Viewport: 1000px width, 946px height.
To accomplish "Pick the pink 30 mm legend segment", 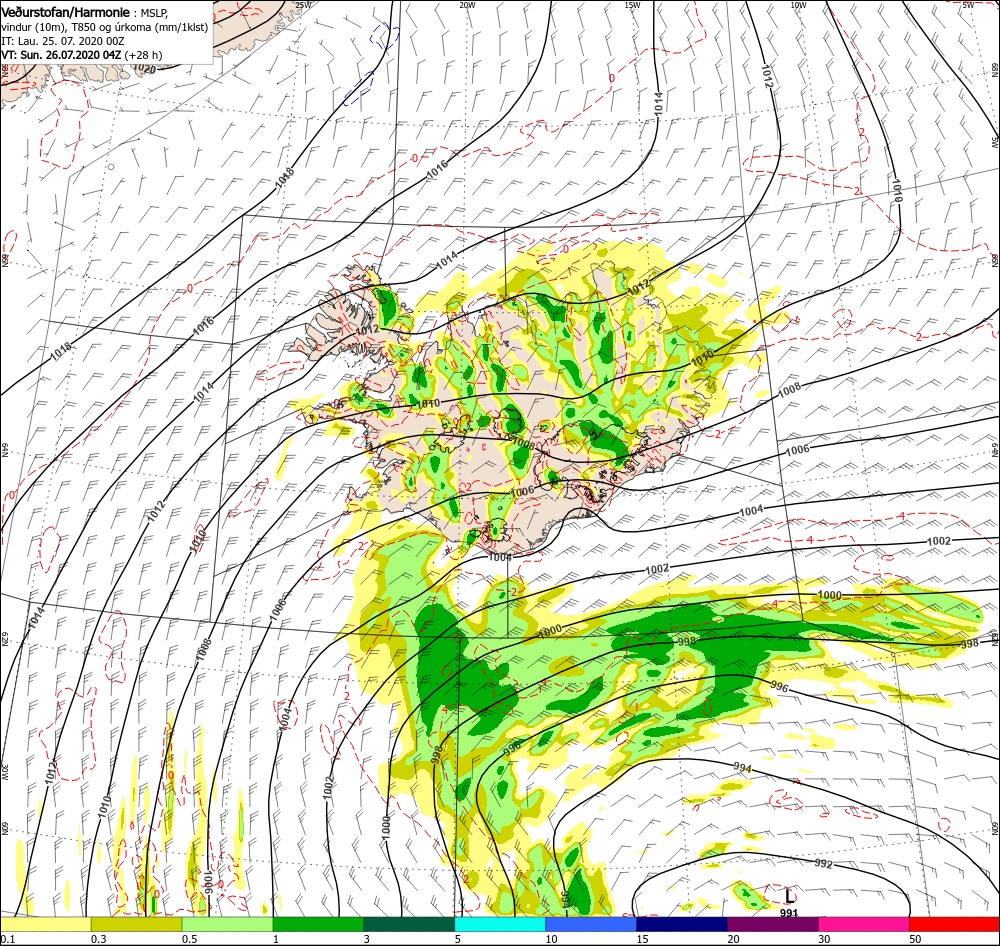I will click(x=864, y=924).
